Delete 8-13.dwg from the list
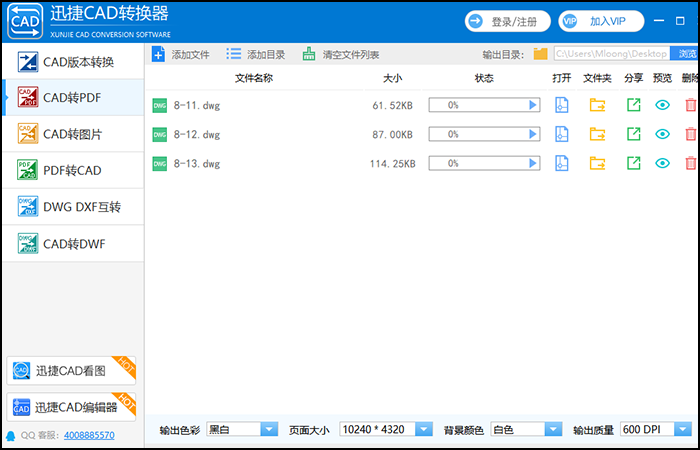 [x=691, y=163]
